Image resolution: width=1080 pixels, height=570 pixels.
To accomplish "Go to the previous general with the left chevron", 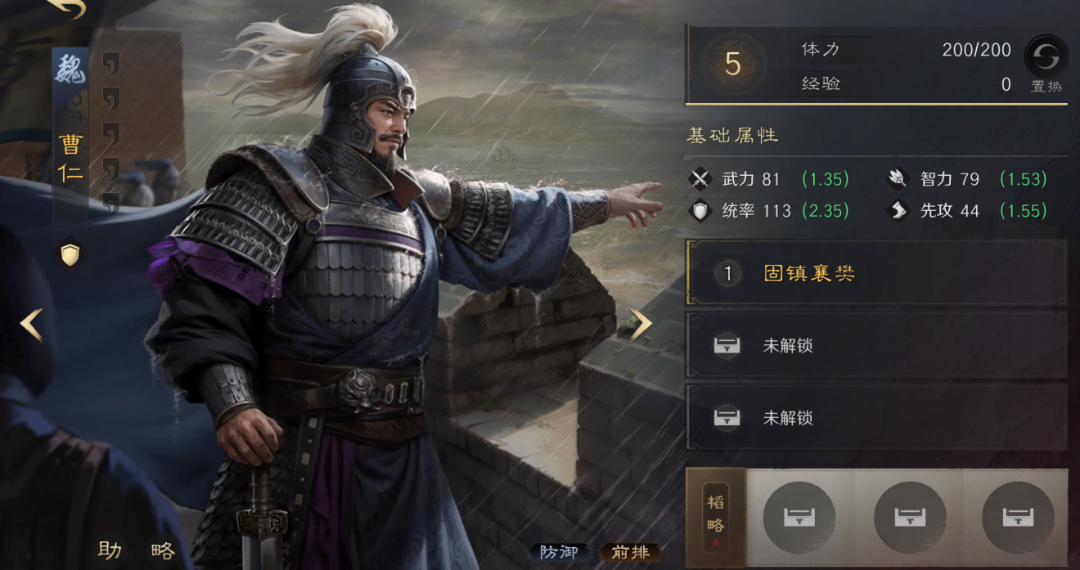I will pyautogui.click(x=32, y=325).
